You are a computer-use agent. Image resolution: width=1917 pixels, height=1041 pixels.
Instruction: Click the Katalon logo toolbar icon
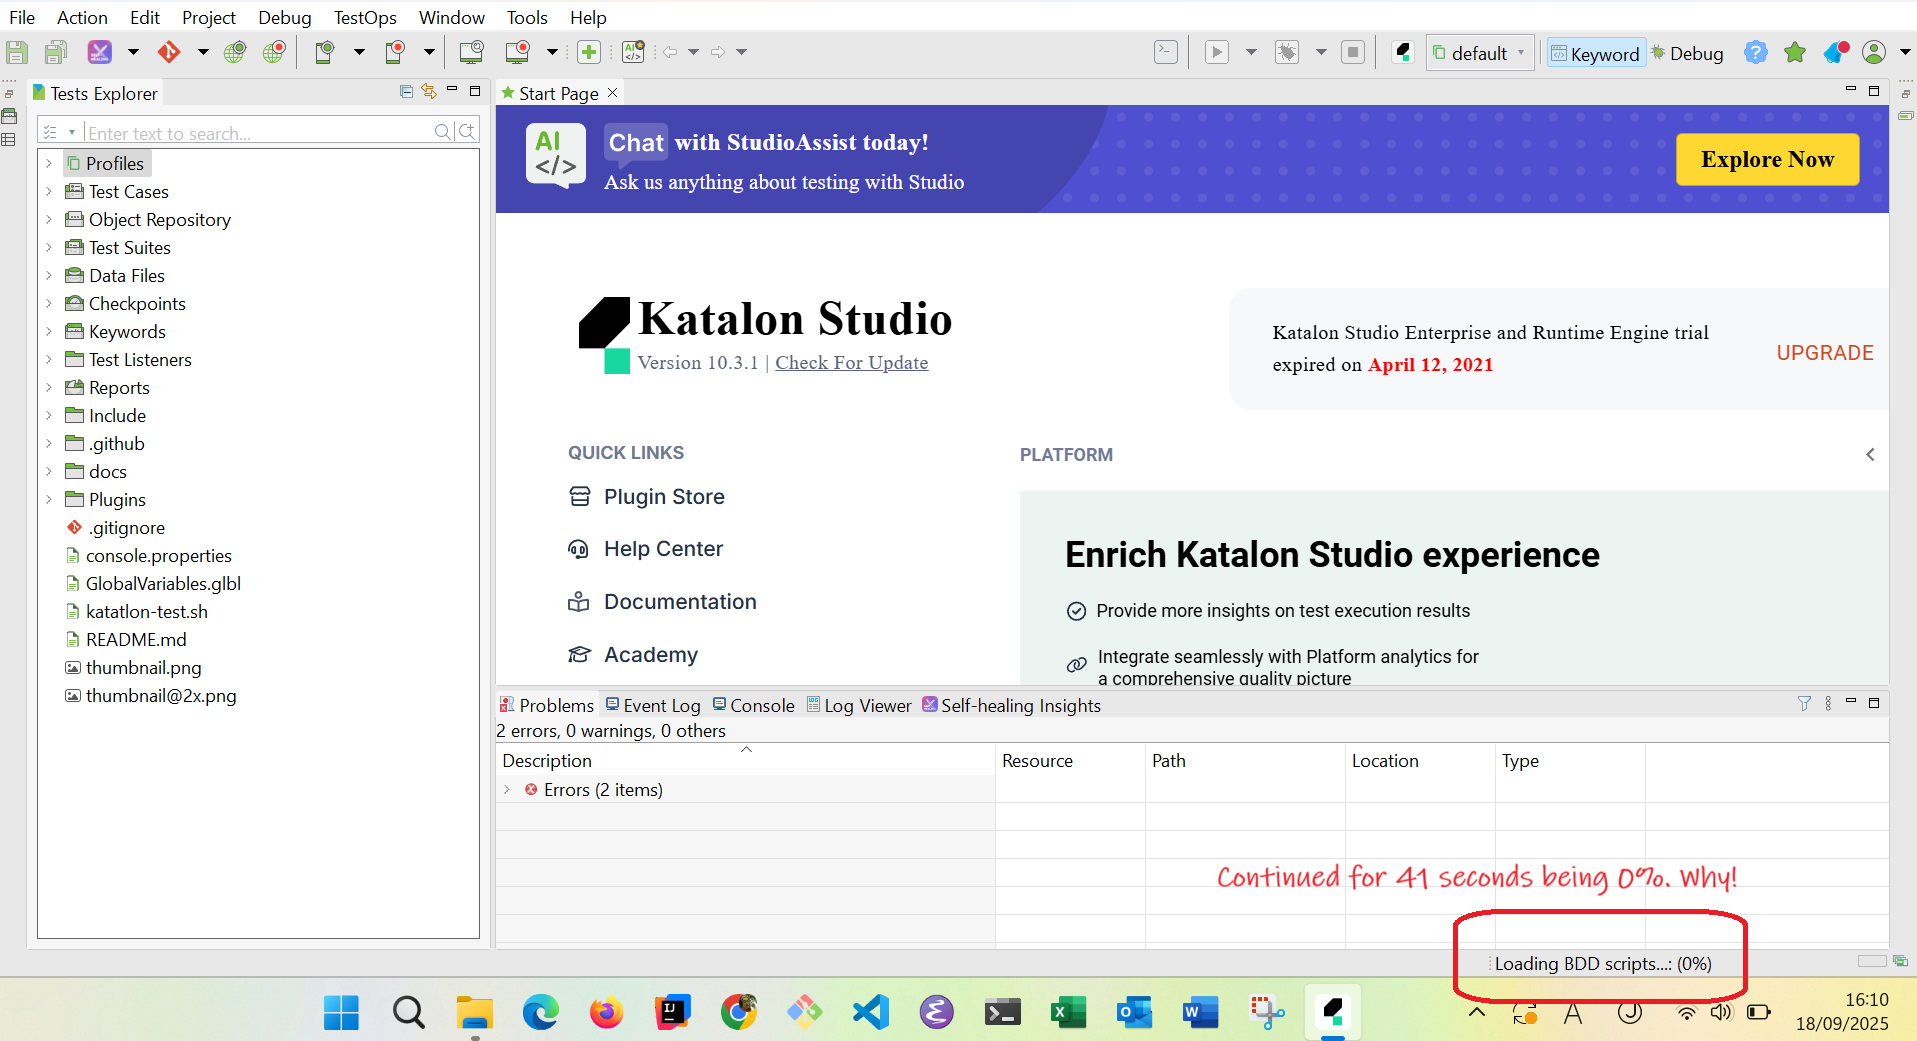click(1403, 52)
